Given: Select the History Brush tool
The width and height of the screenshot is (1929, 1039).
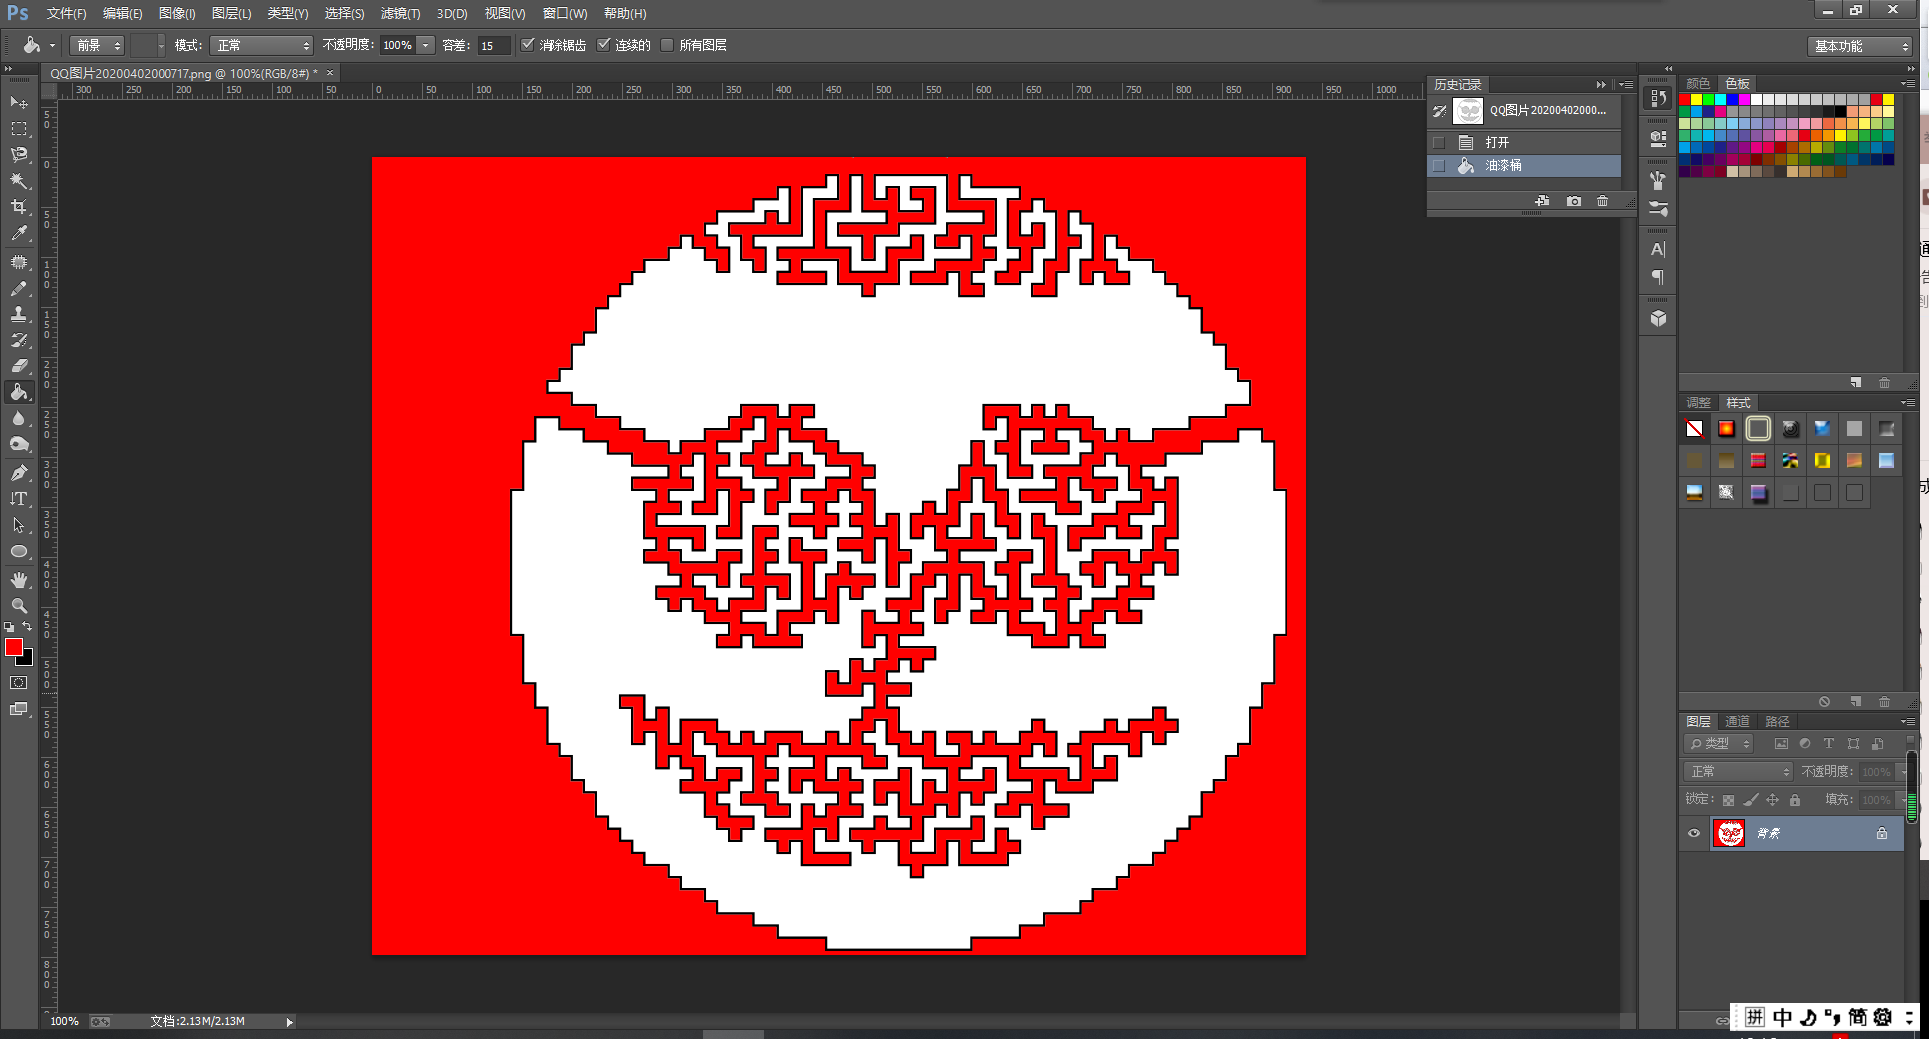Looking at the screenshot, I should click(19, 340).
